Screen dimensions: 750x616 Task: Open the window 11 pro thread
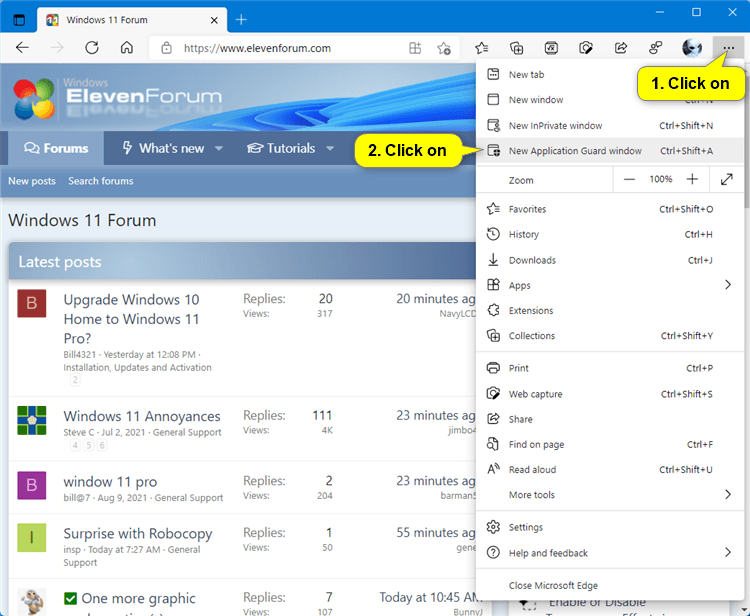110,482
